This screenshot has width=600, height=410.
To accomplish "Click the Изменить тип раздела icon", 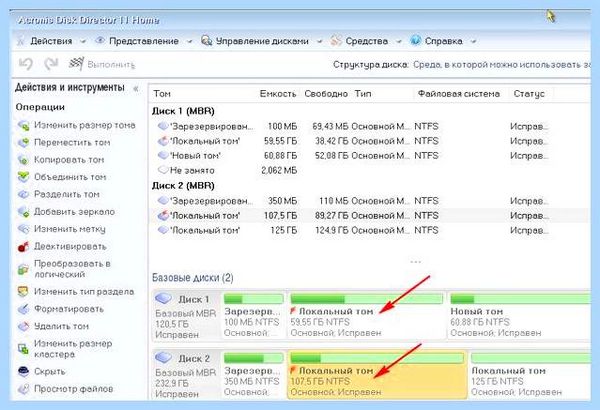I will 23,292.
